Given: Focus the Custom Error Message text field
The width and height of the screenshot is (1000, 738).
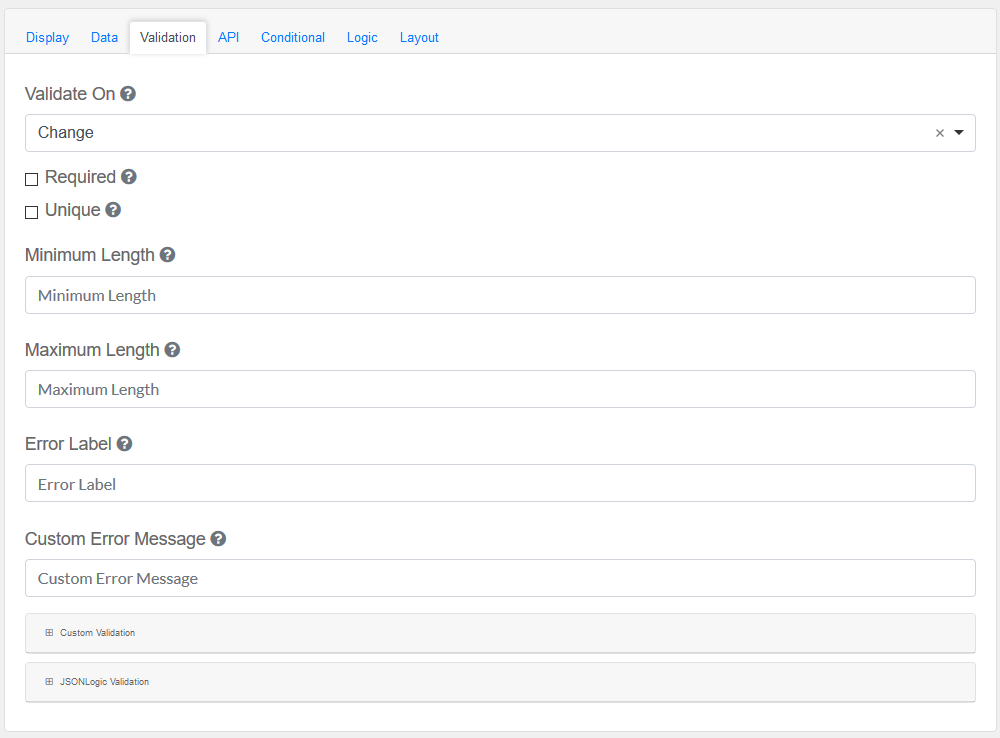Looking at the screenshot, I should [500, 578].
